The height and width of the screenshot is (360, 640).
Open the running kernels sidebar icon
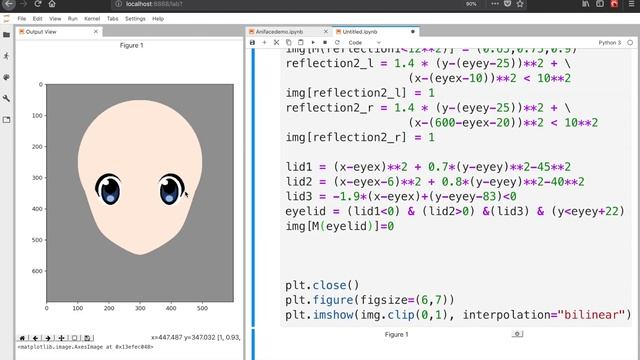click(x=7, y=56)
